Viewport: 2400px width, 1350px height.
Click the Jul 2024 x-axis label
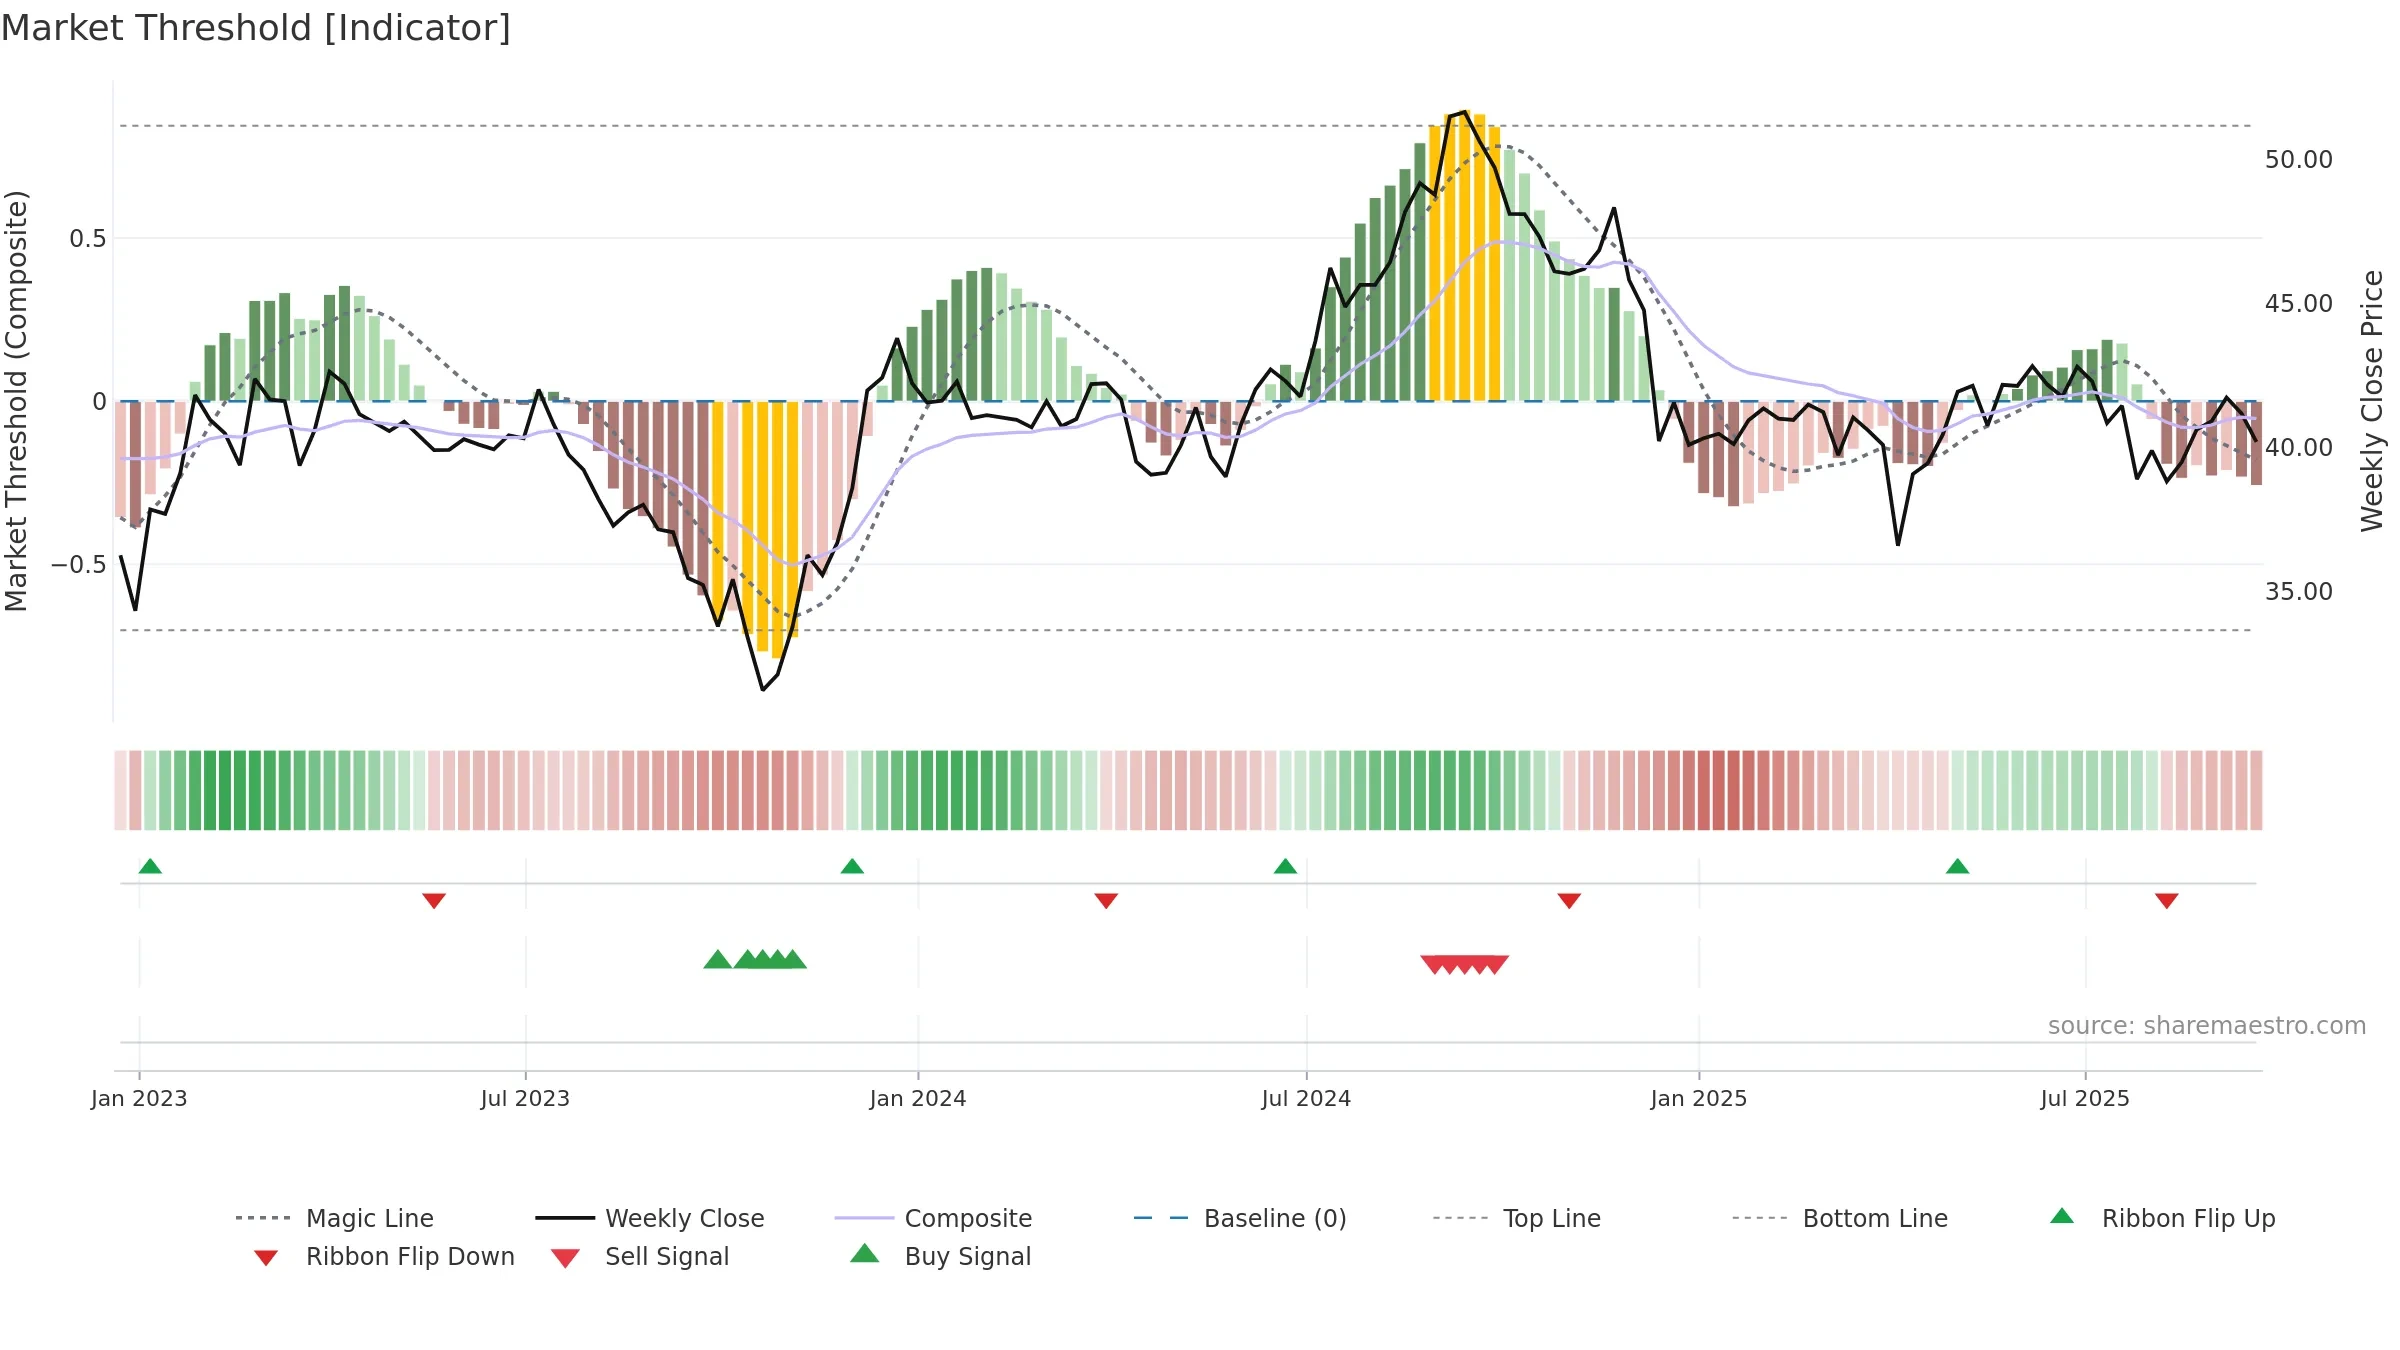click(x=1306, y=1099)
